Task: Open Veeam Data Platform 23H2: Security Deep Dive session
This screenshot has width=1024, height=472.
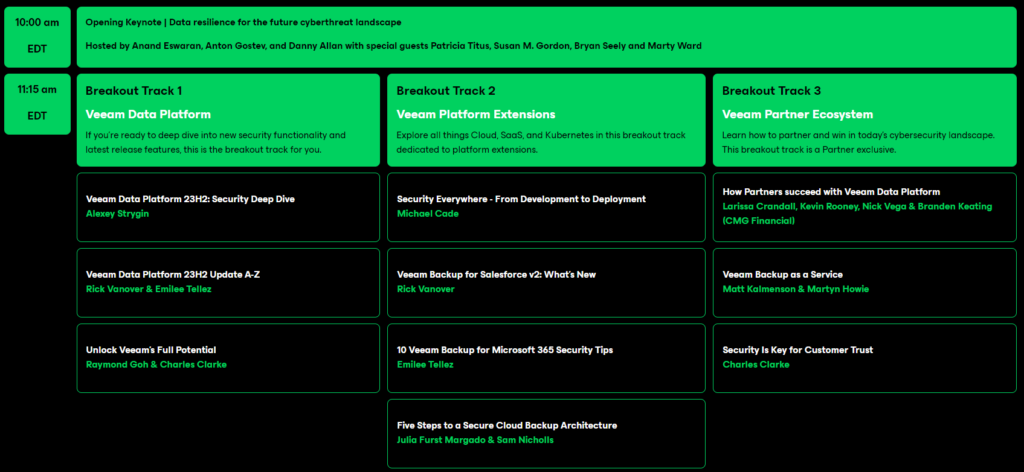Action: pyautogui.click(x=228, y=207)
